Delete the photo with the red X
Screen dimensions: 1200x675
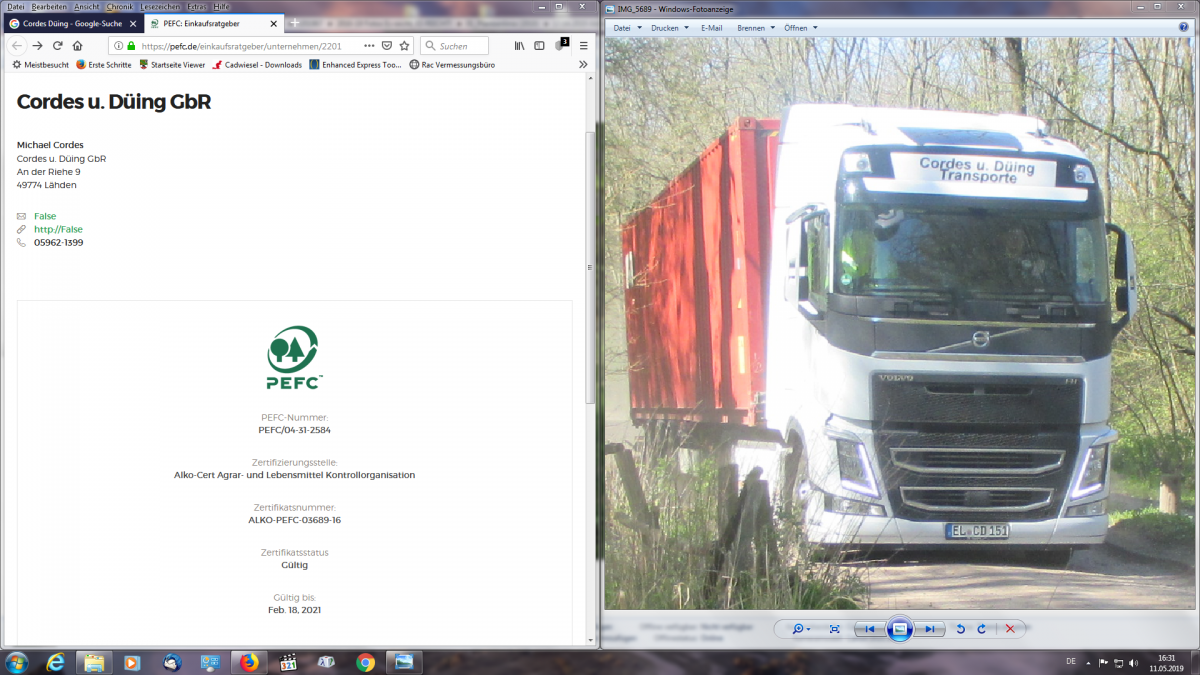(1010, 629)
